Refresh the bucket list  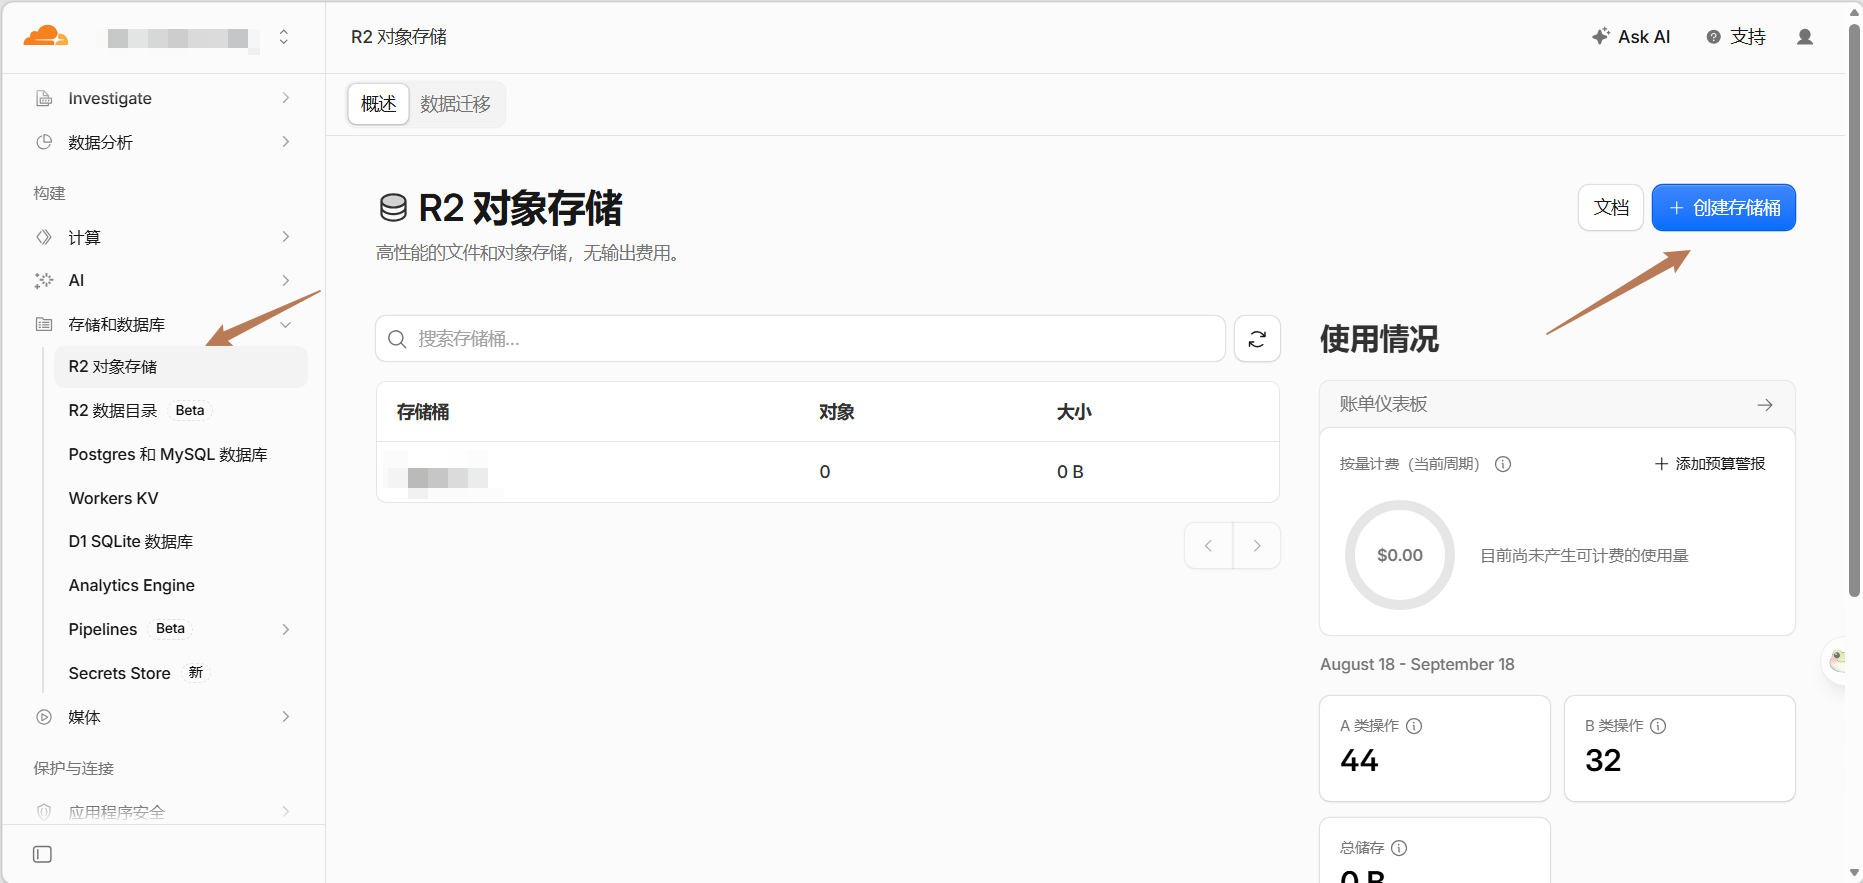(1257, 339)
